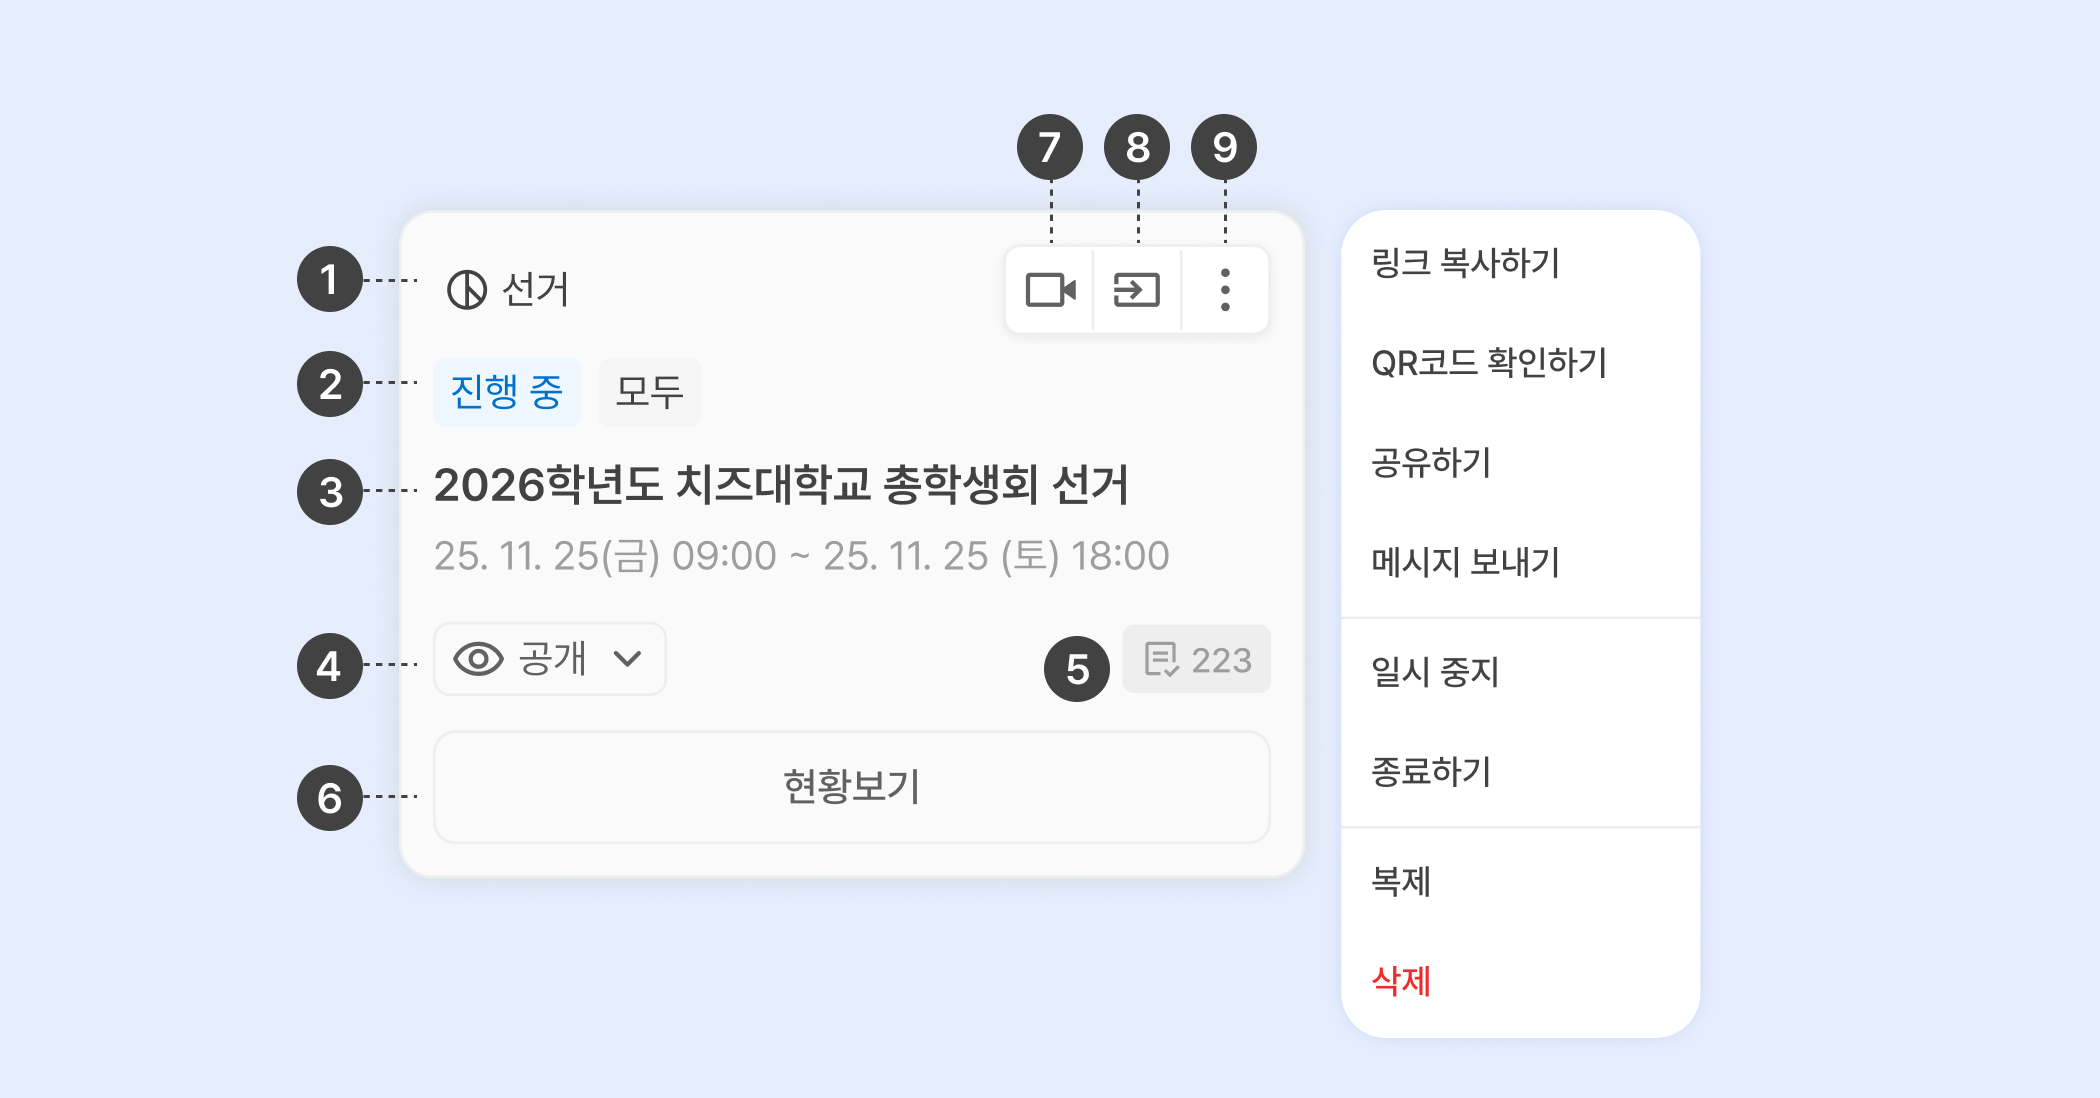Click the 진행 중 status tag
Viewport: 2100px width, 1098px height.
click(x=507, y=392)
